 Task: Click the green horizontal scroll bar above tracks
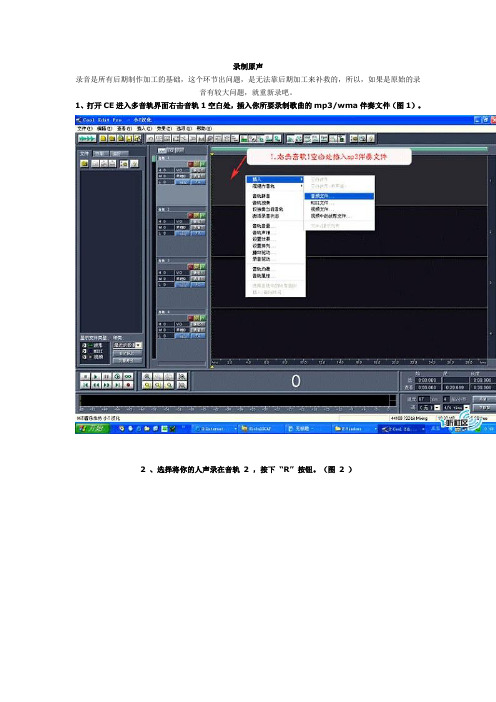point(349,149)
